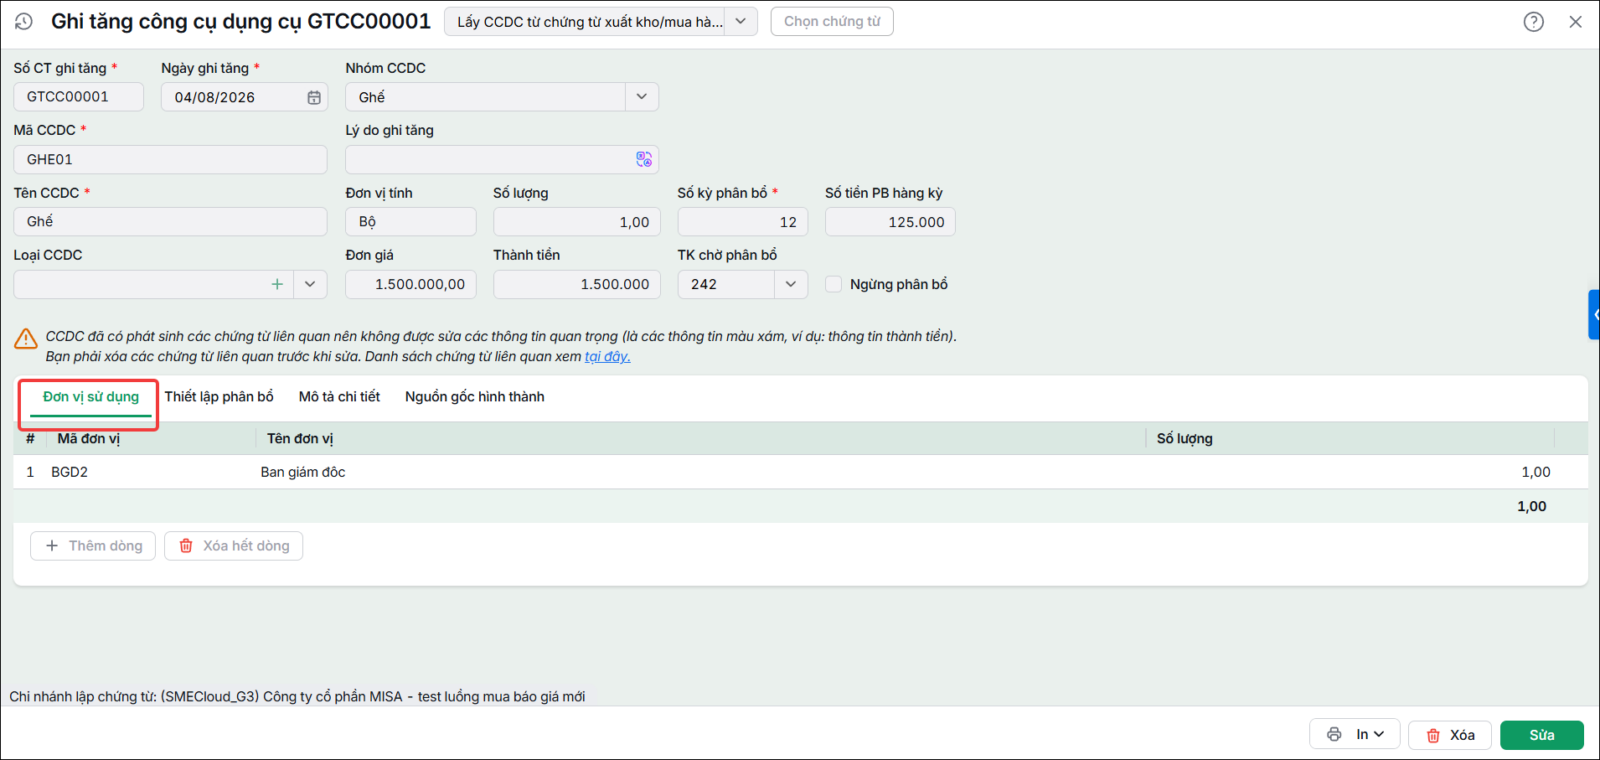Click the In print button
This screenshot has width=1600, height=760.
pos(1354,734)
